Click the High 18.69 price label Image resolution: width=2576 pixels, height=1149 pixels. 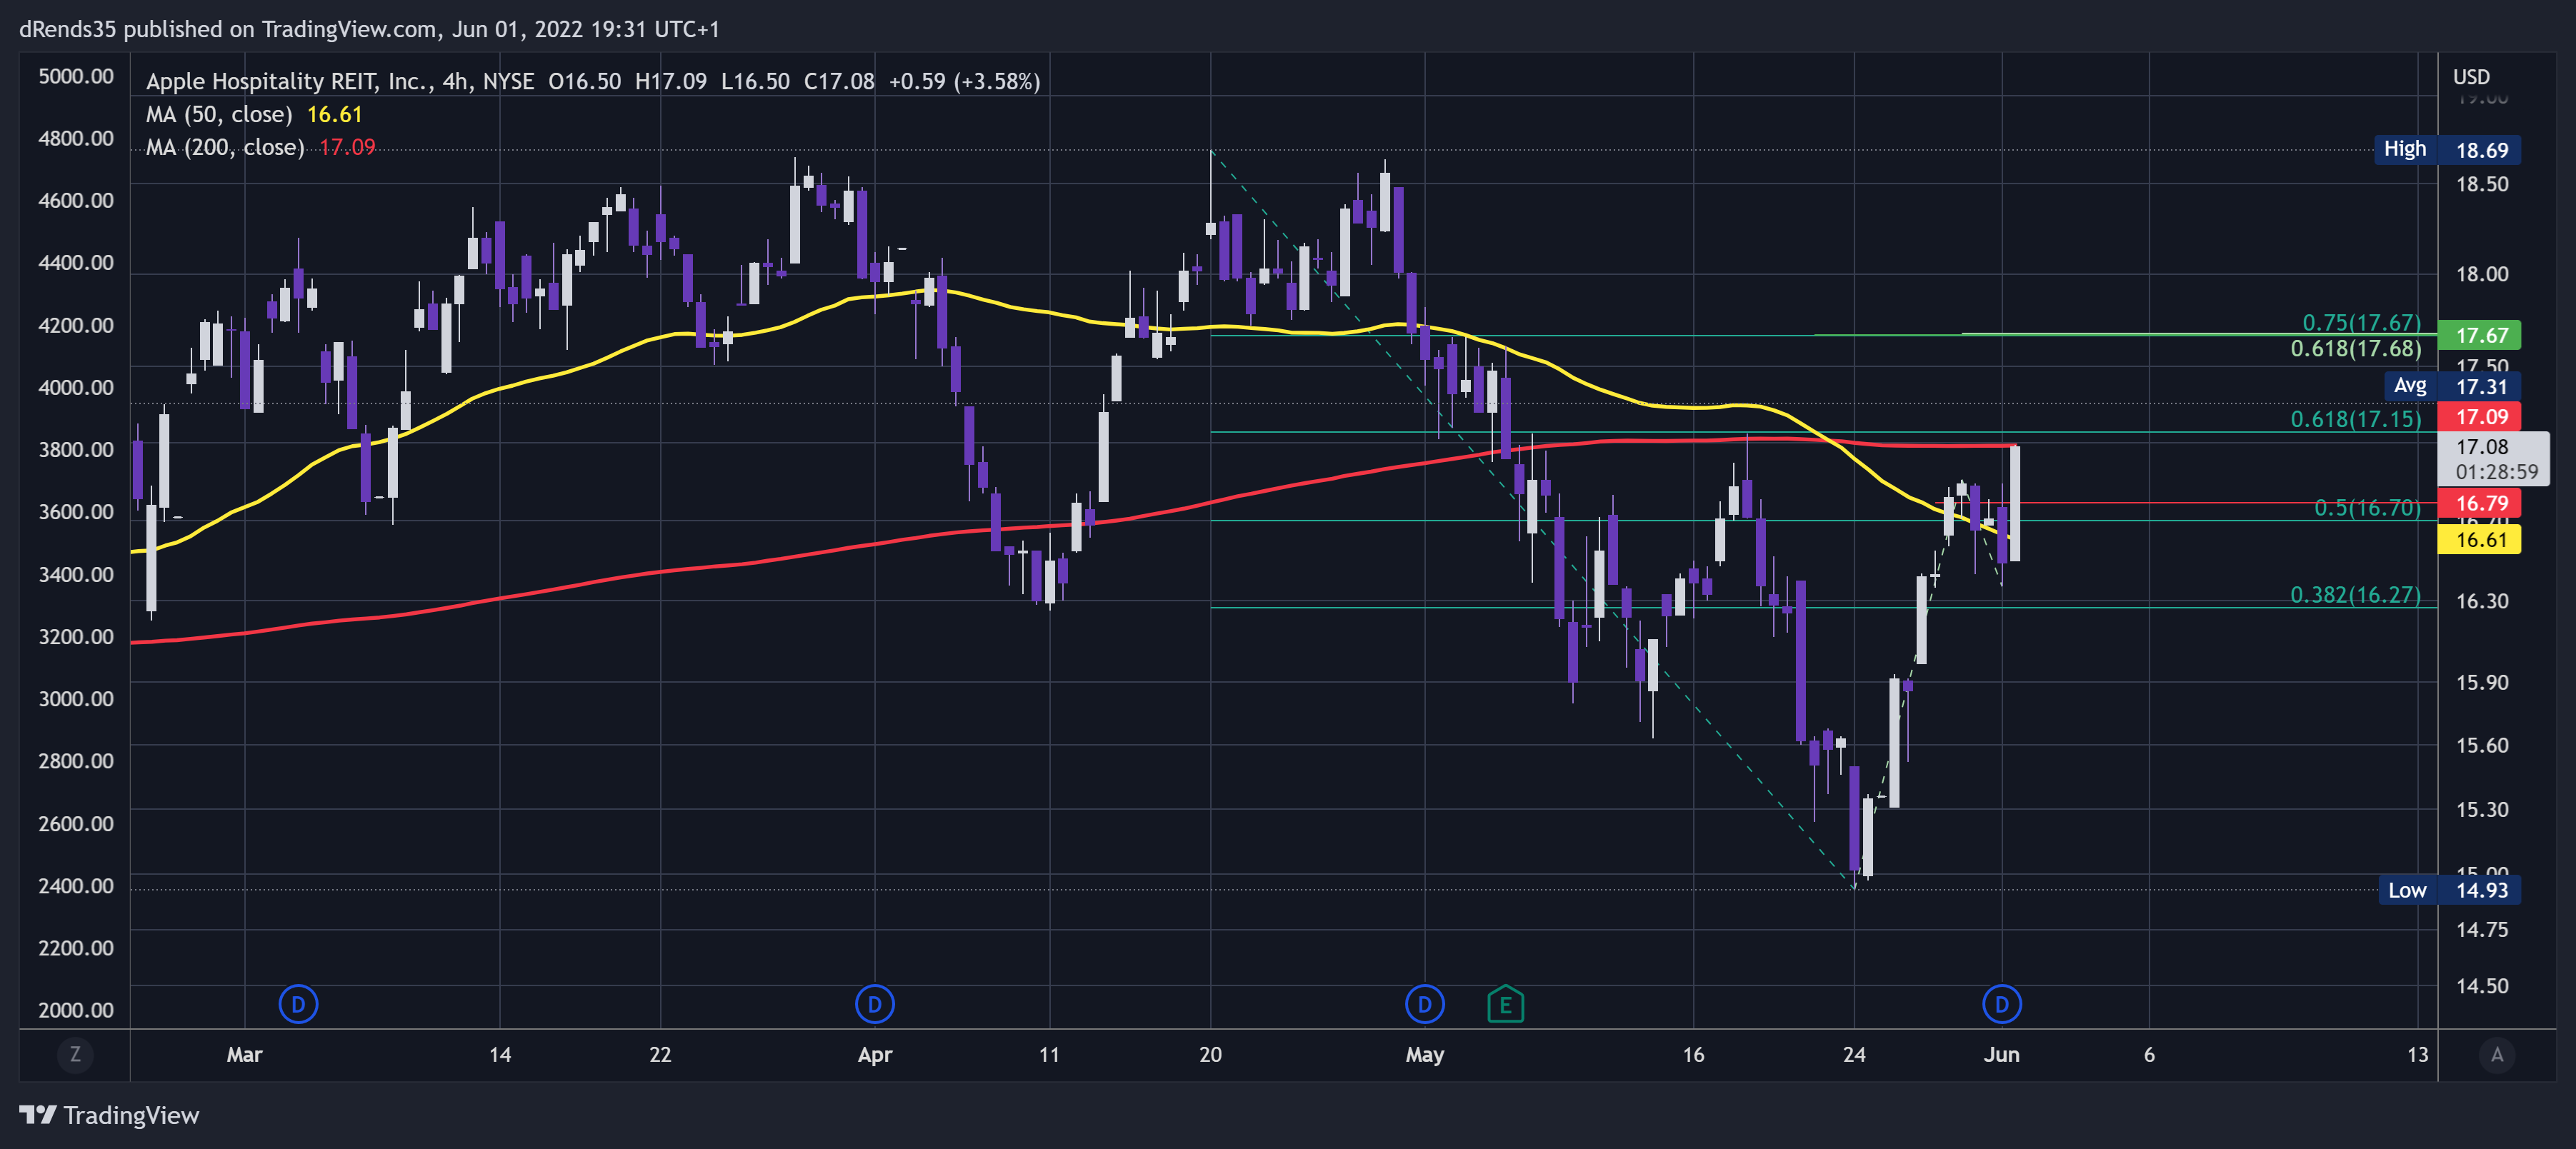(x=2447, y=150)
